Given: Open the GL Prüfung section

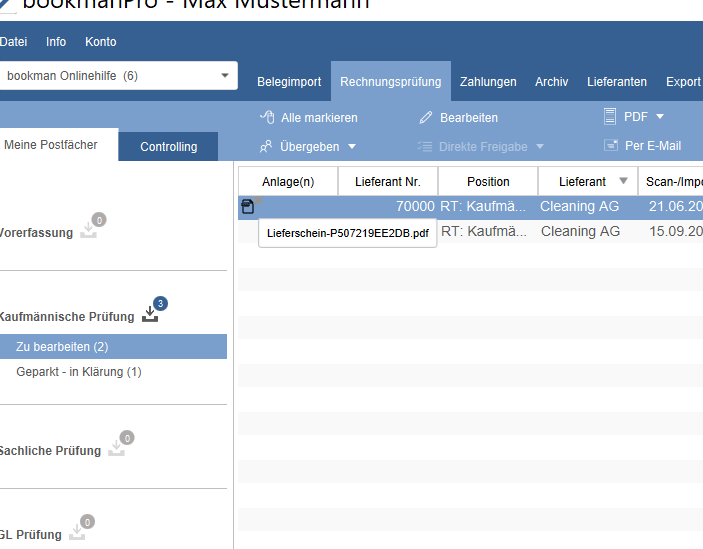Looking at the screenshot, I should pyautogui.click(x=30, y=535).
